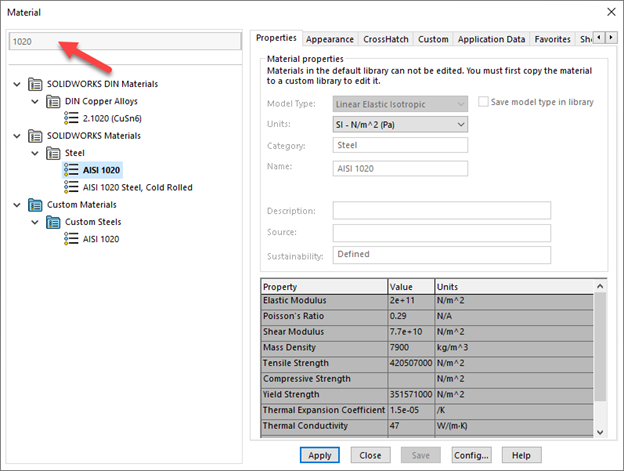The height and width of the screenshot is (471, 624).
Task: Click the DIN Copper Alloys folder icon
Action: click(53, 101)
